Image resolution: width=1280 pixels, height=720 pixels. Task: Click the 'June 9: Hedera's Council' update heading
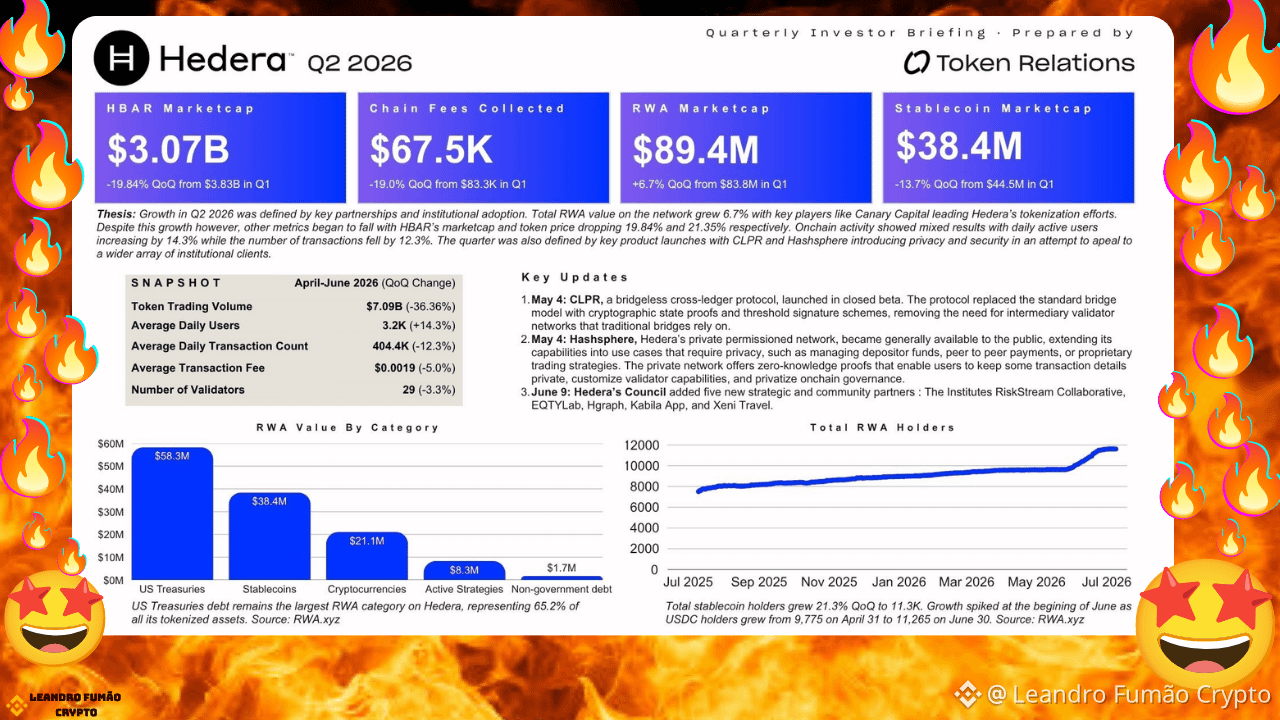[x=606, y=391]
